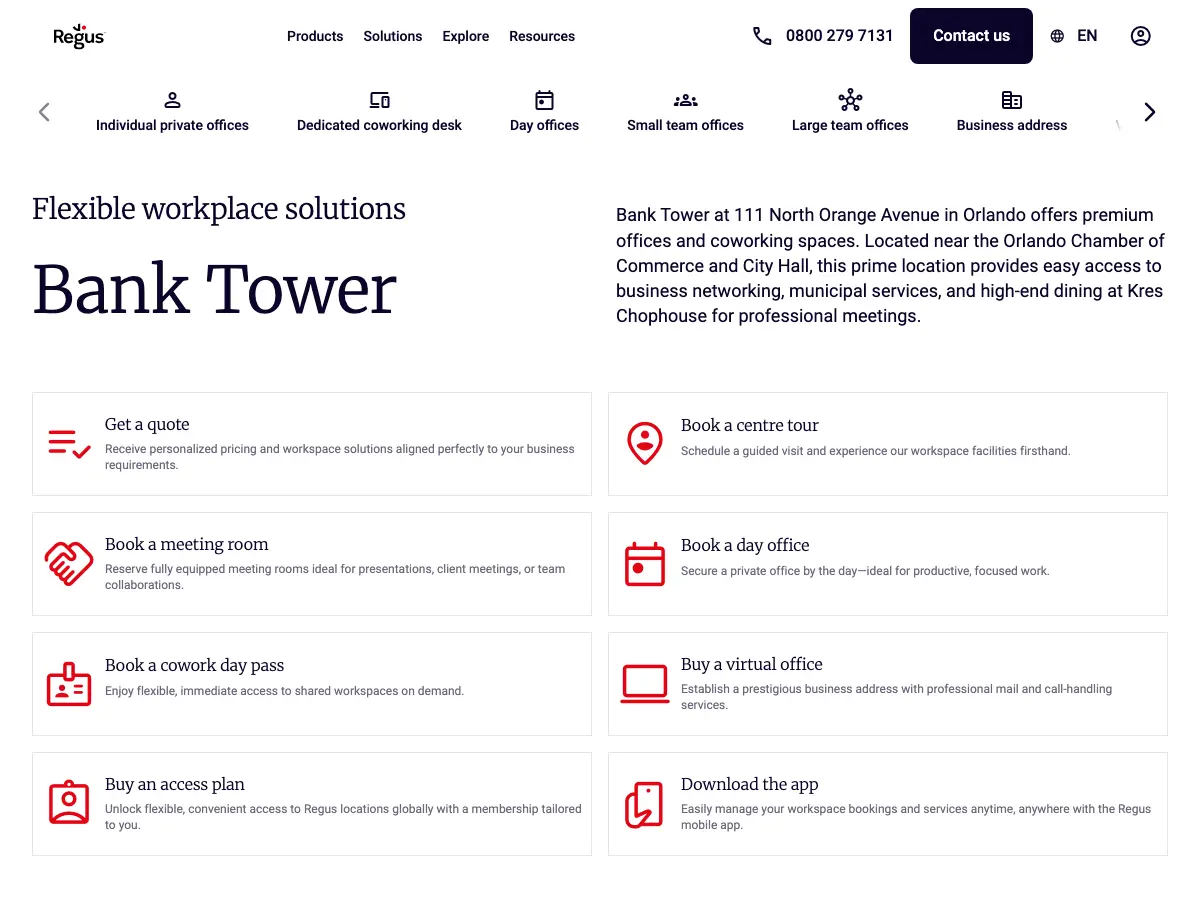The width and height of the screenshot is (1200, 900).
Task: Show previous product categories with left chevron
Action: coord(44,112)
